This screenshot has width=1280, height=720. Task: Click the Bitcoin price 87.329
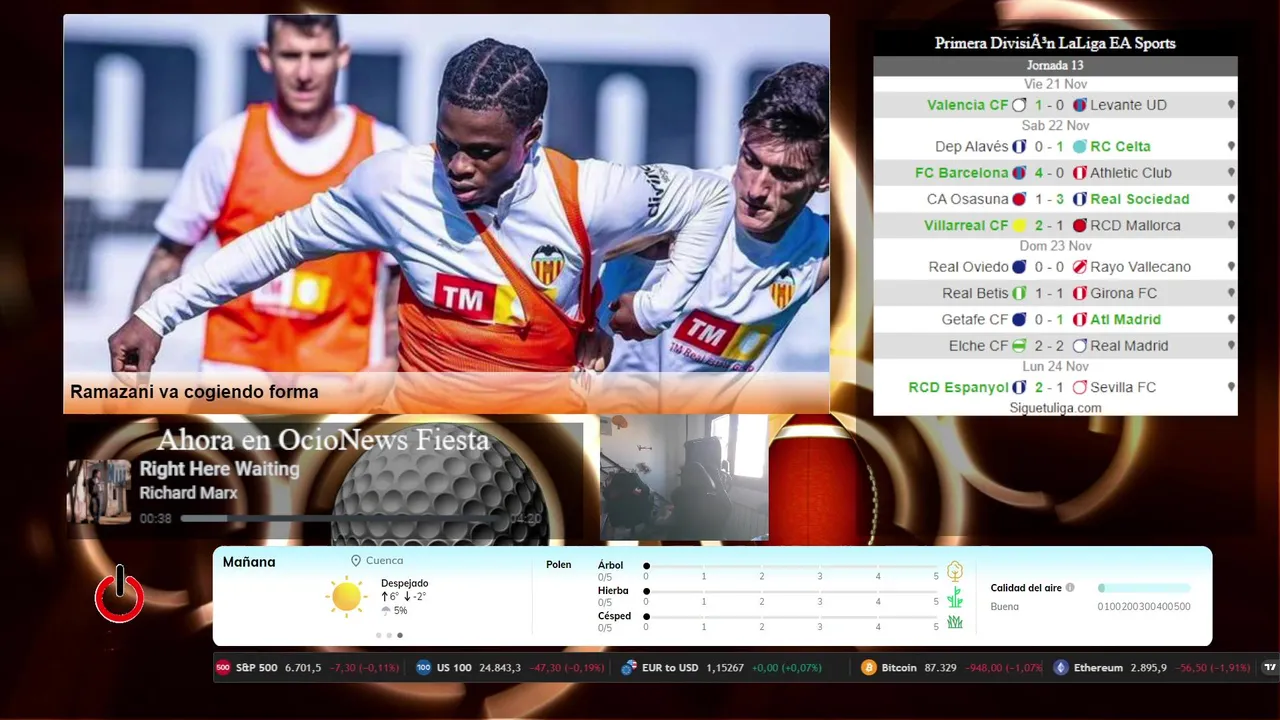coord(939,667)
